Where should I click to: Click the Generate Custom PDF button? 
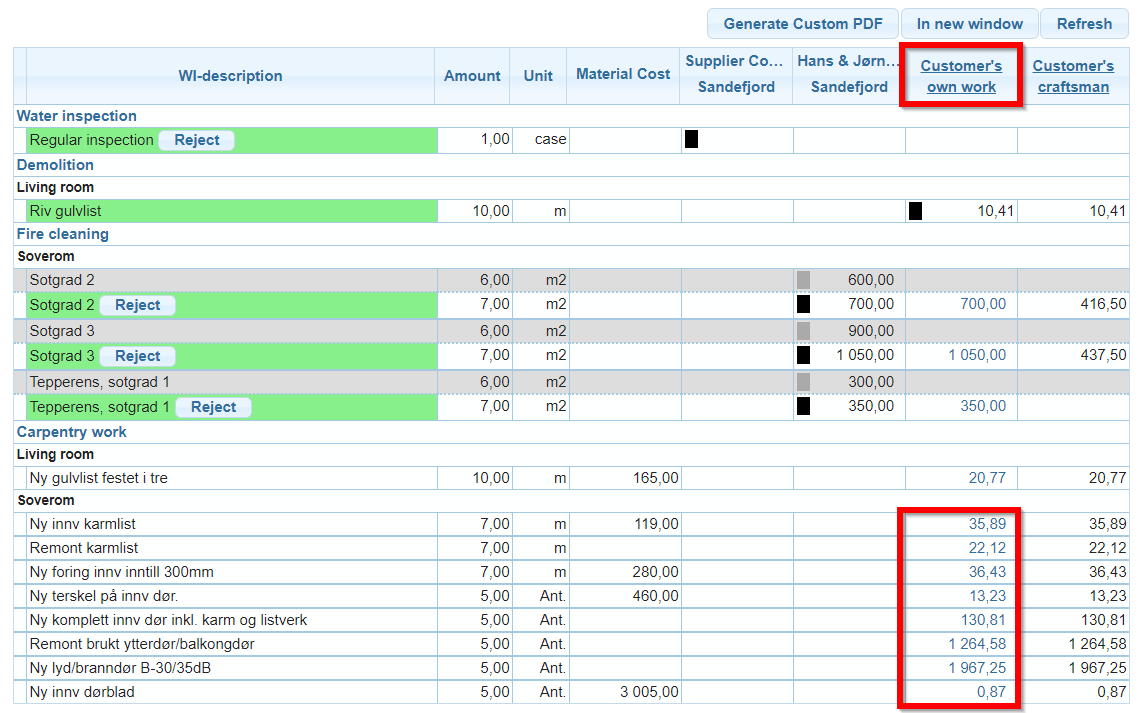click(803, 24)
